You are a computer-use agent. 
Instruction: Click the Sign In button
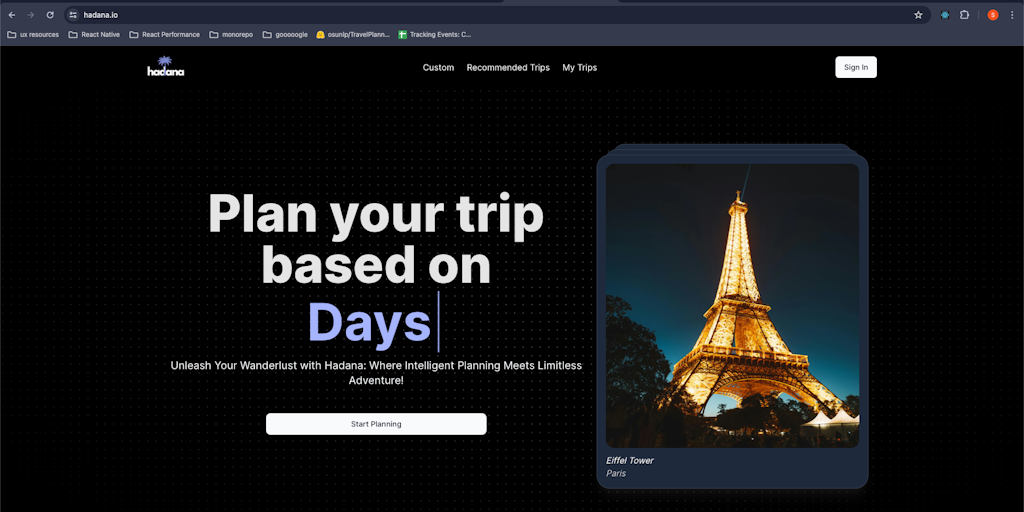[x=856, y=67]
